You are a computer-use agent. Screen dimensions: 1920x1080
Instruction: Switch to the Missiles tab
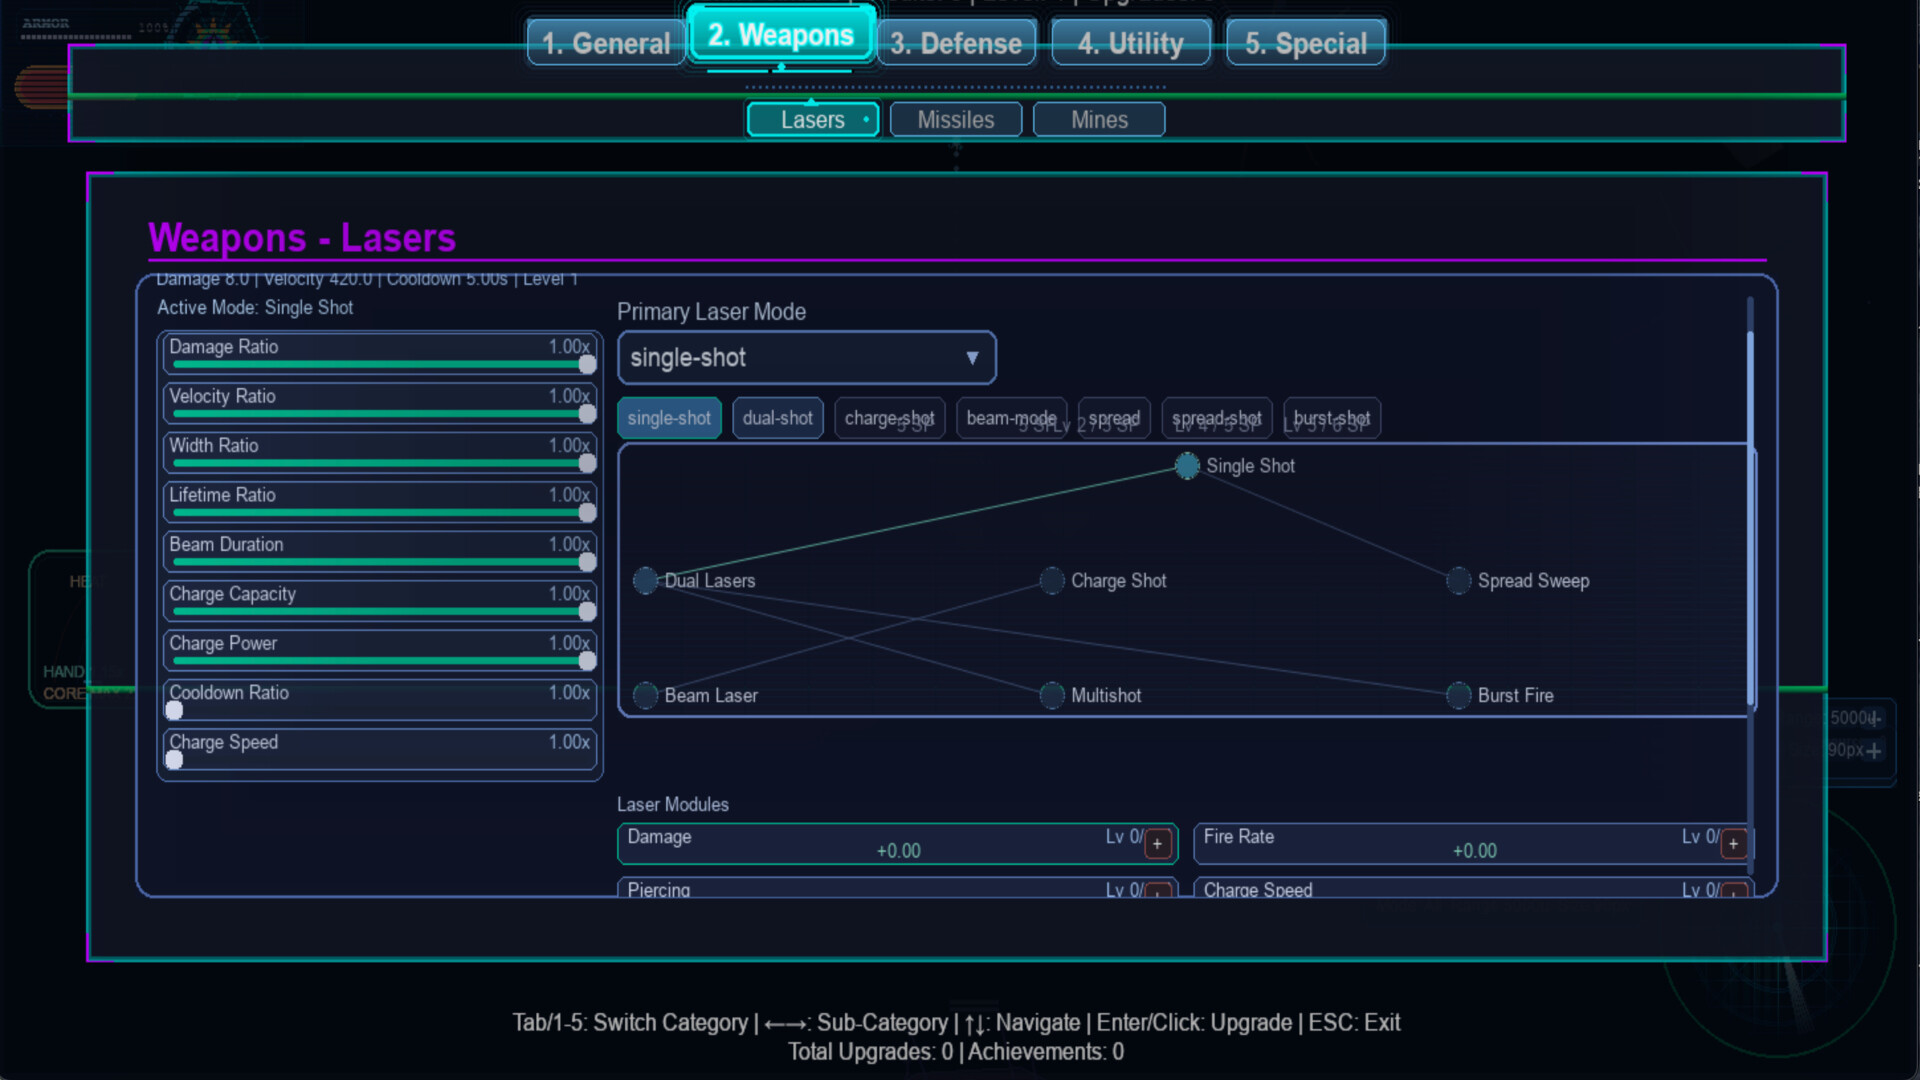point(955,119)
